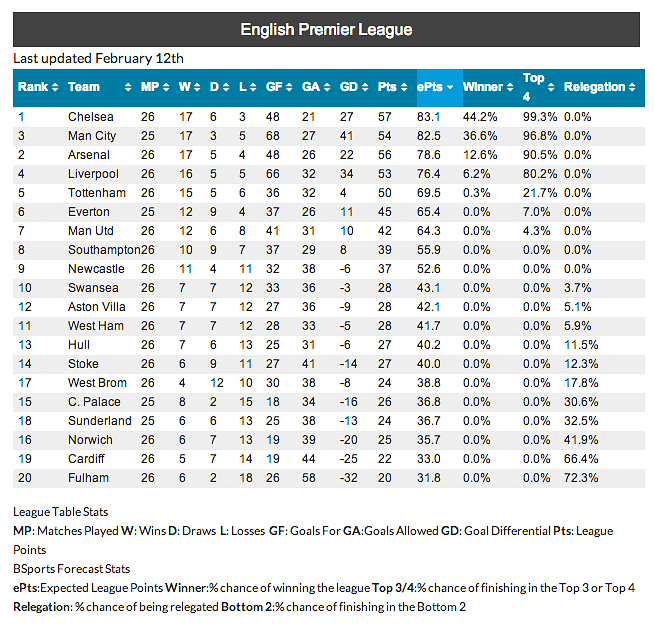Select the Chelsea team name
Viewport: 654px width, 625px height.
click(x=90, y=117)
